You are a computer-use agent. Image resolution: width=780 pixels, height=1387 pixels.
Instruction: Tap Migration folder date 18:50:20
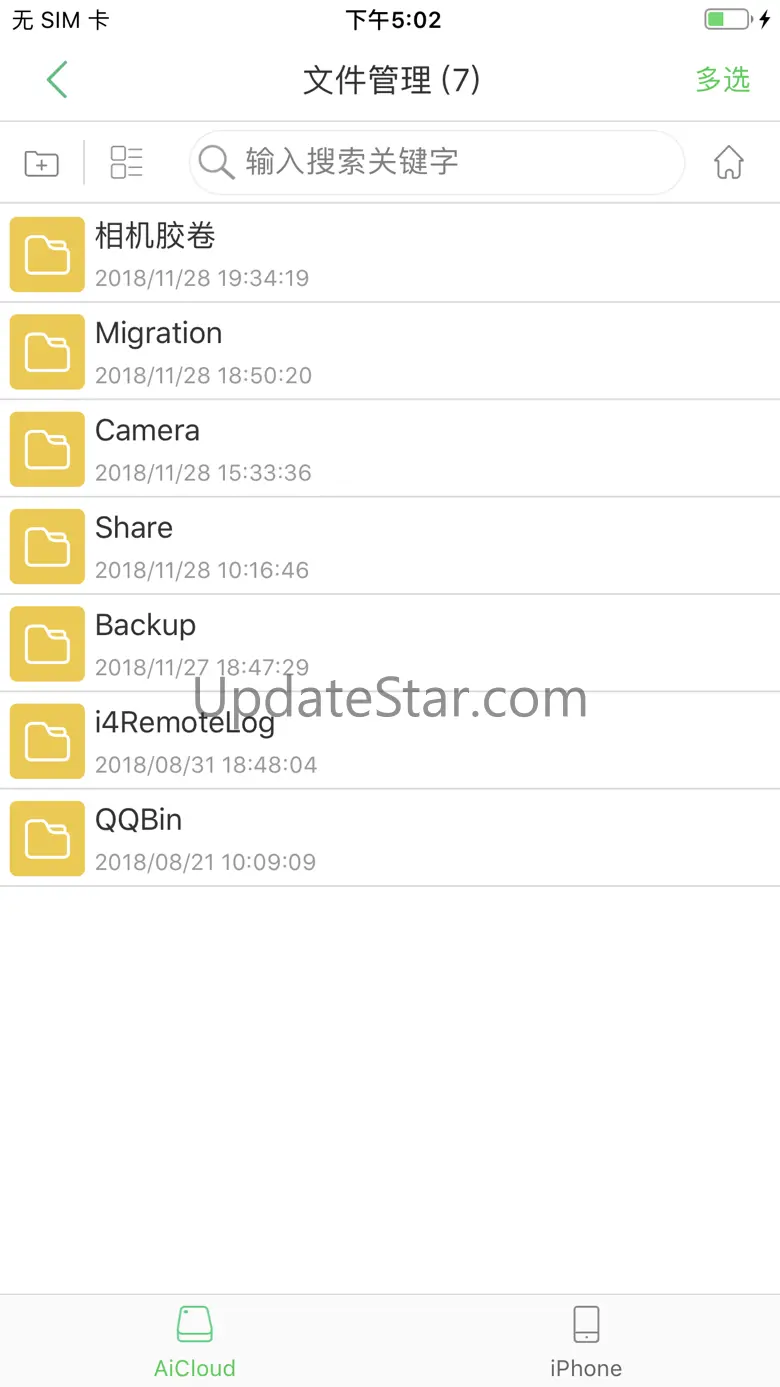pos(203,376)
